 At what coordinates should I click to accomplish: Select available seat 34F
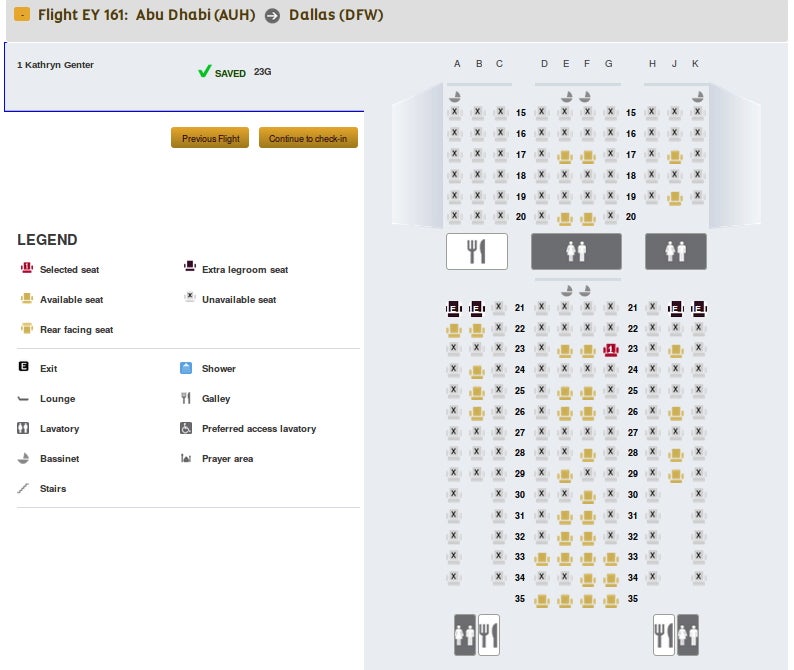coord(587,580)
